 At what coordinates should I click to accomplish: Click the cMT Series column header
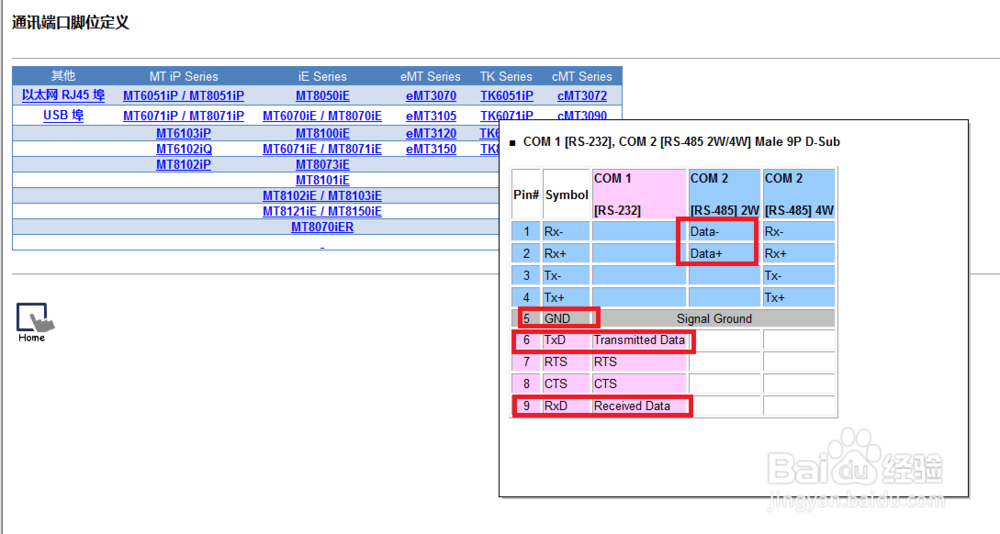[x=582, y=76]
